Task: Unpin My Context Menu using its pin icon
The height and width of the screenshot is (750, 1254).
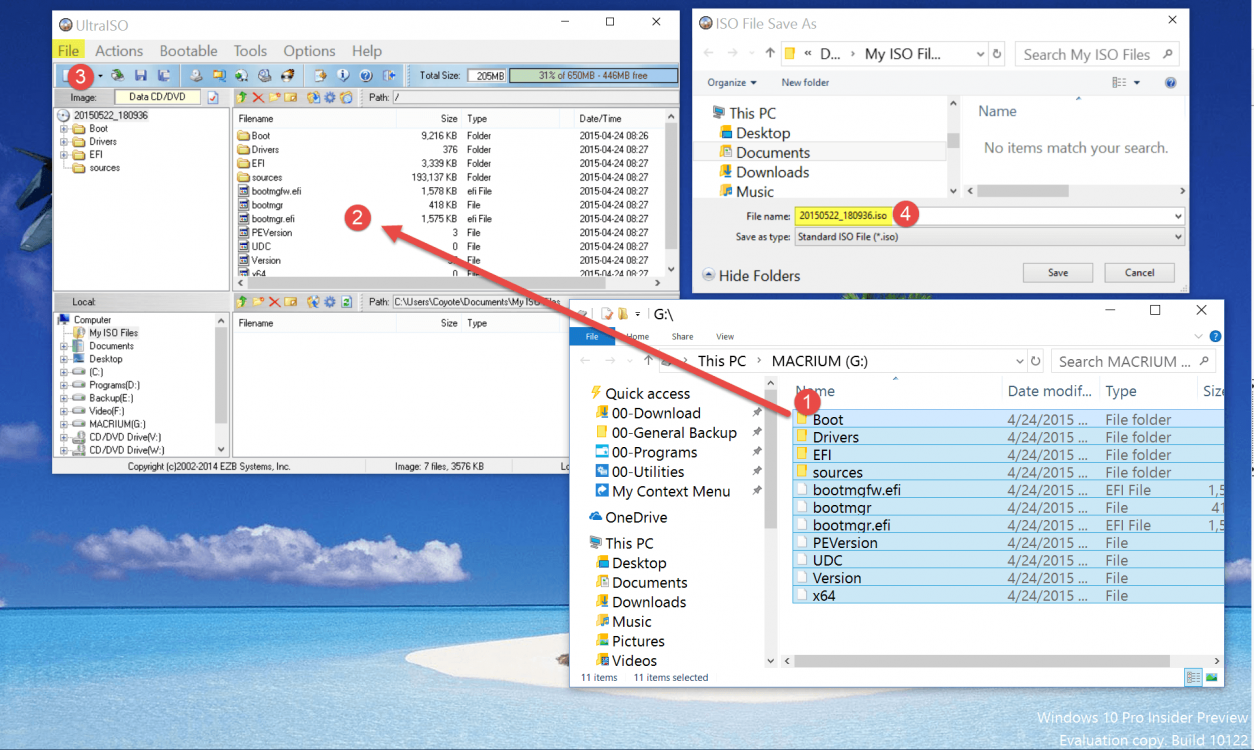Action: click(757, 491)
